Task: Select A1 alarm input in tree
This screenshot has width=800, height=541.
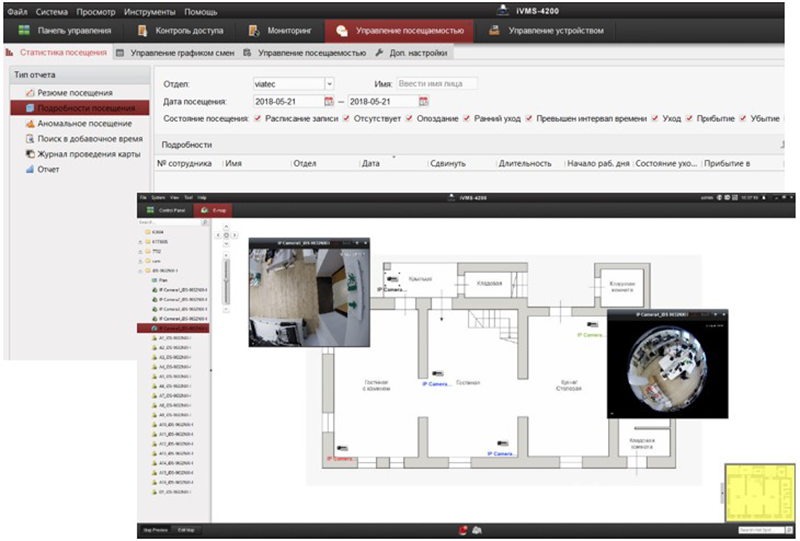Action: tap(172, 338)
